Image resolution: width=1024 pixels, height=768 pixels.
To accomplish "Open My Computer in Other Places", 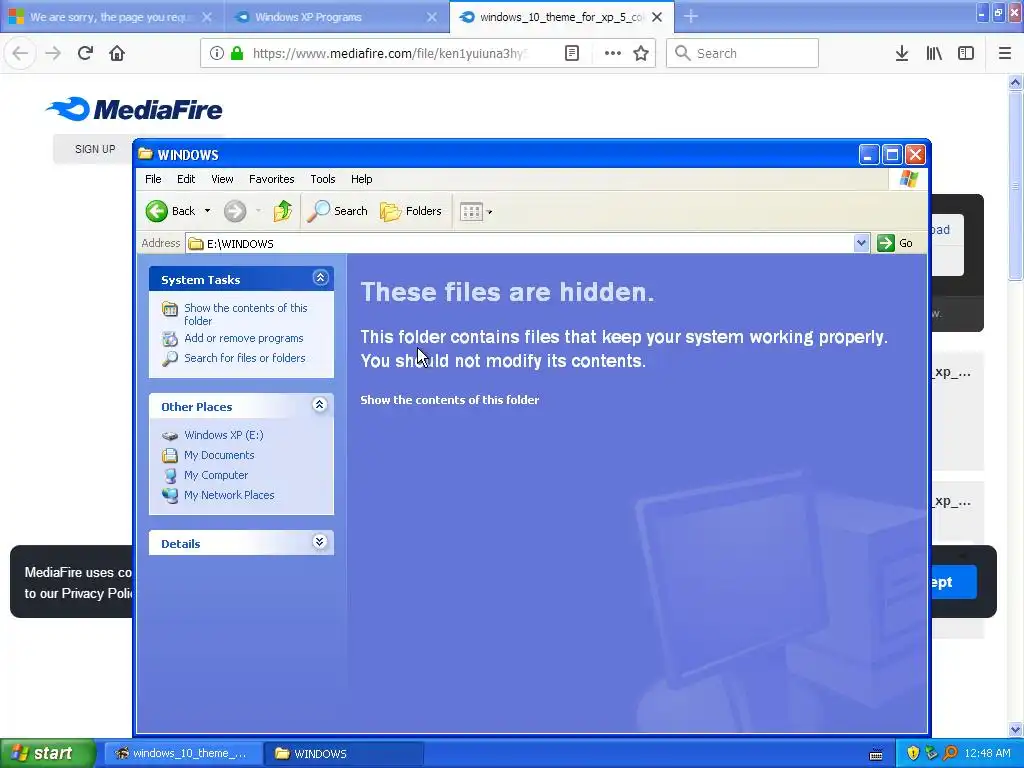I will coord(216,475).
